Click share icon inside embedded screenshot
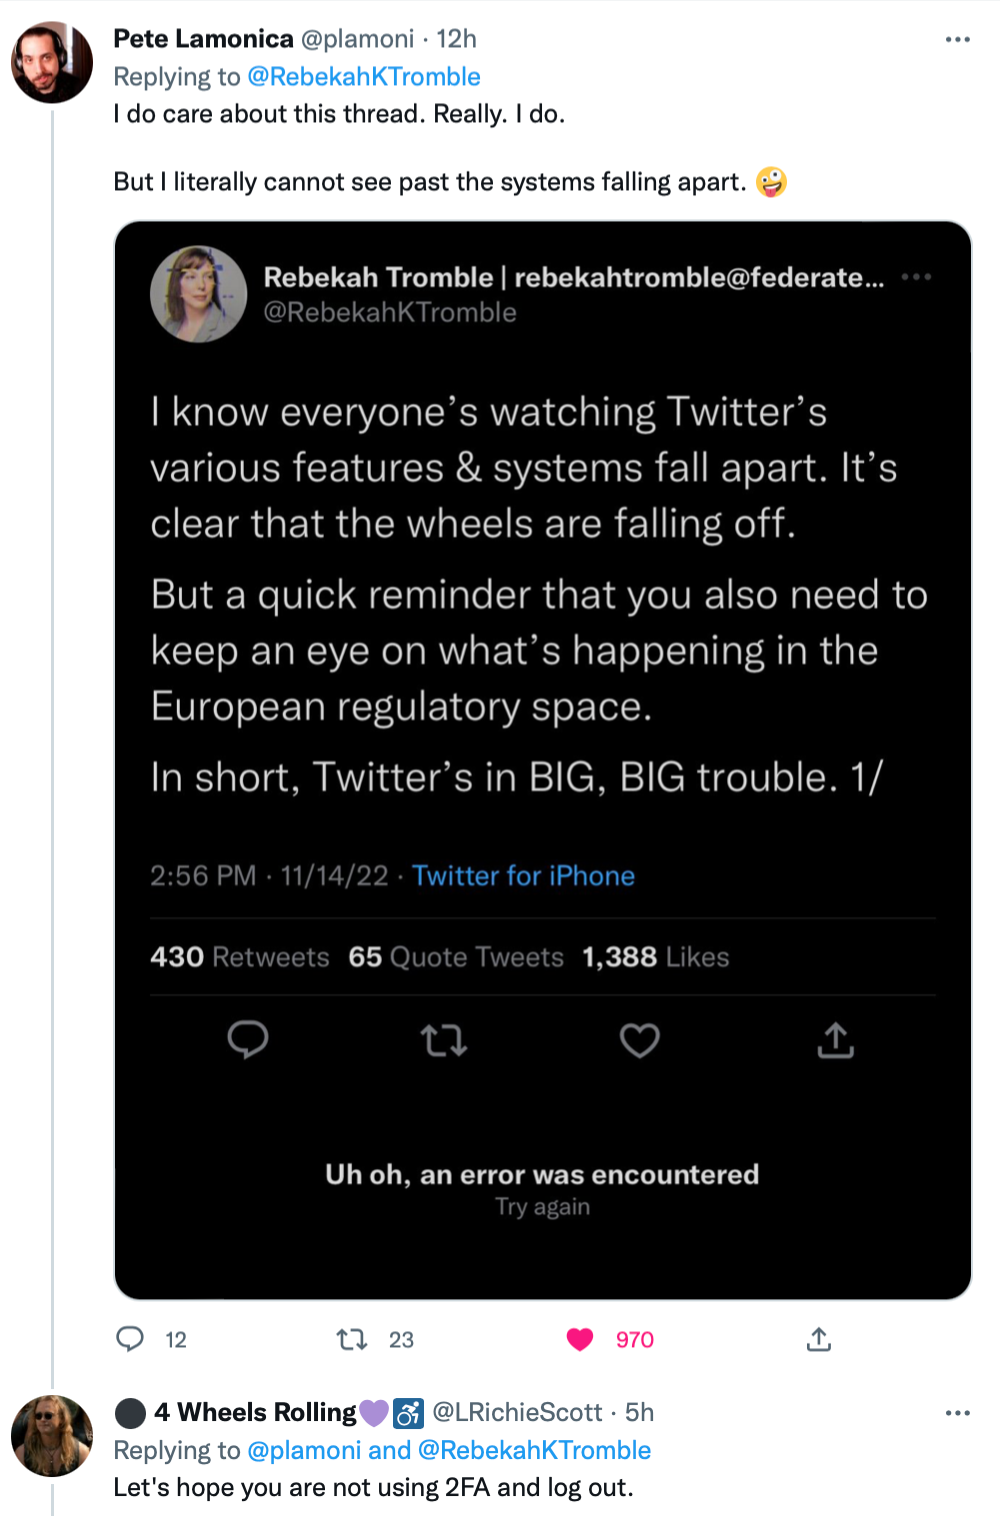Image resolution: width=1000 pixels, height=1516 pixels. point(836,1041)
